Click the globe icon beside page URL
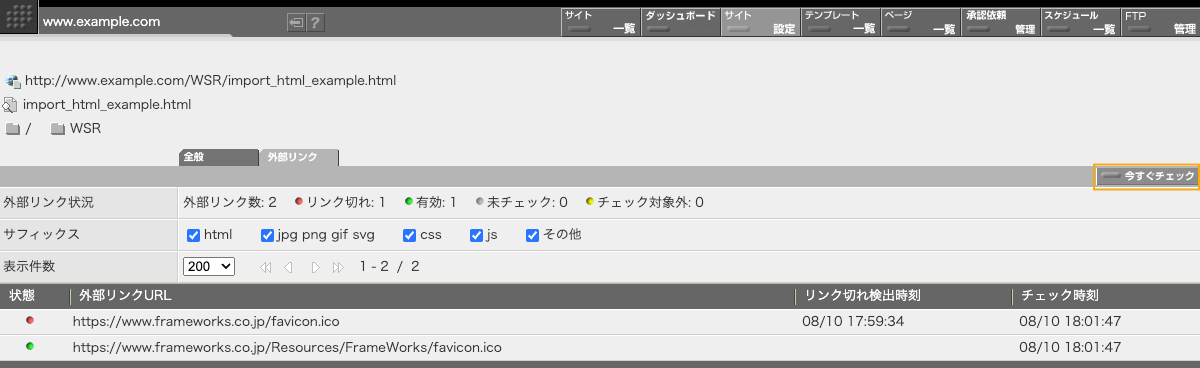Screen dimensions: 1200x368 13,81
